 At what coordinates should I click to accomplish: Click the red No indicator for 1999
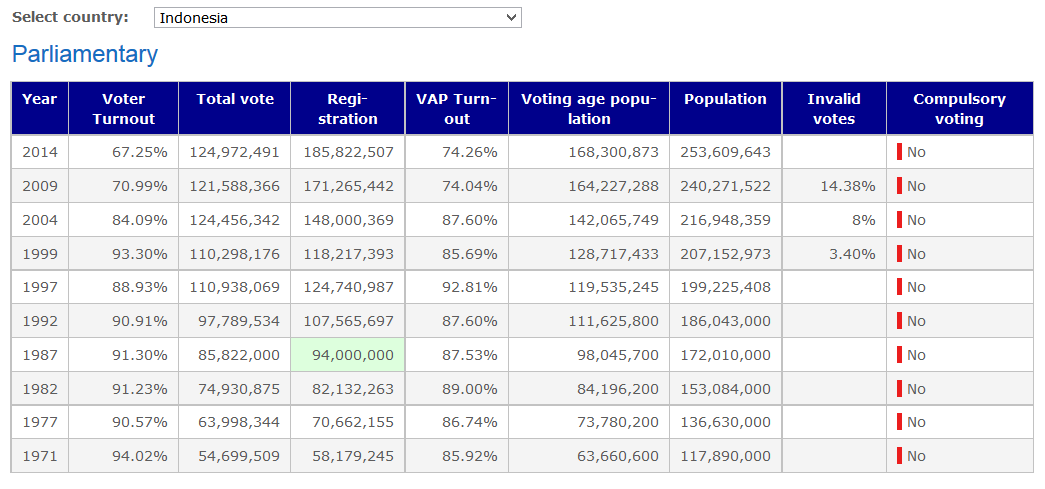pyautogui.click(x=899, y=254)
